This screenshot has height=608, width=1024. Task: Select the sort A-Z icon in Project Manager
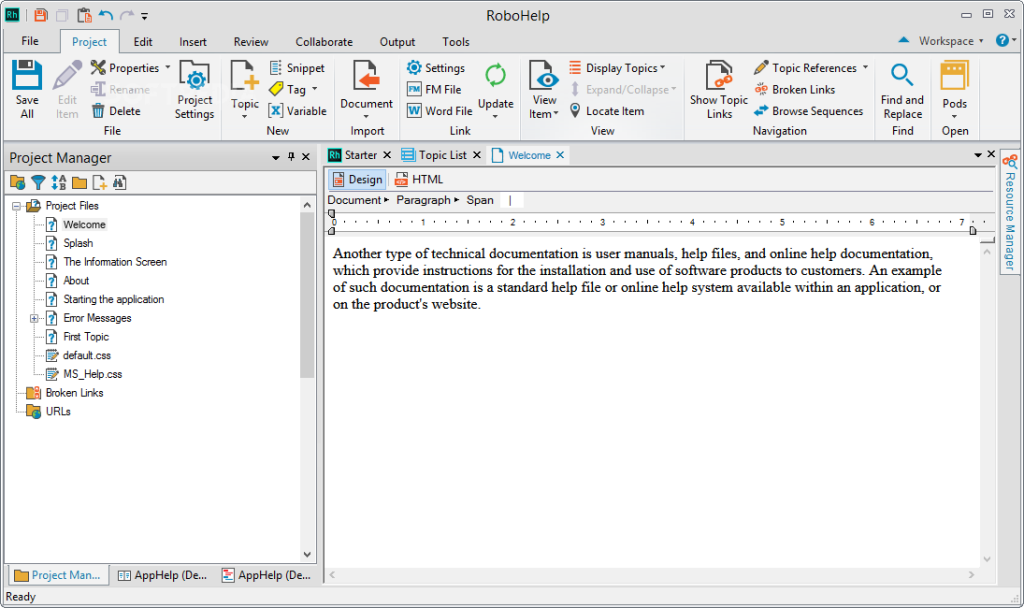click(55, 183)
